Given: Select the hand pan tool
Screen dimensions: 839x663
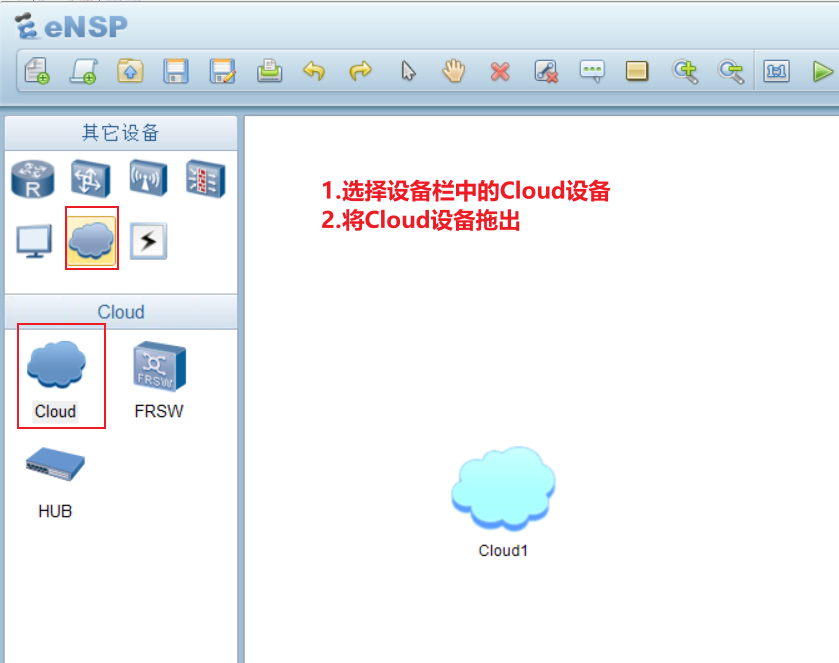Looking at the screenshot, I should point(454,71).
